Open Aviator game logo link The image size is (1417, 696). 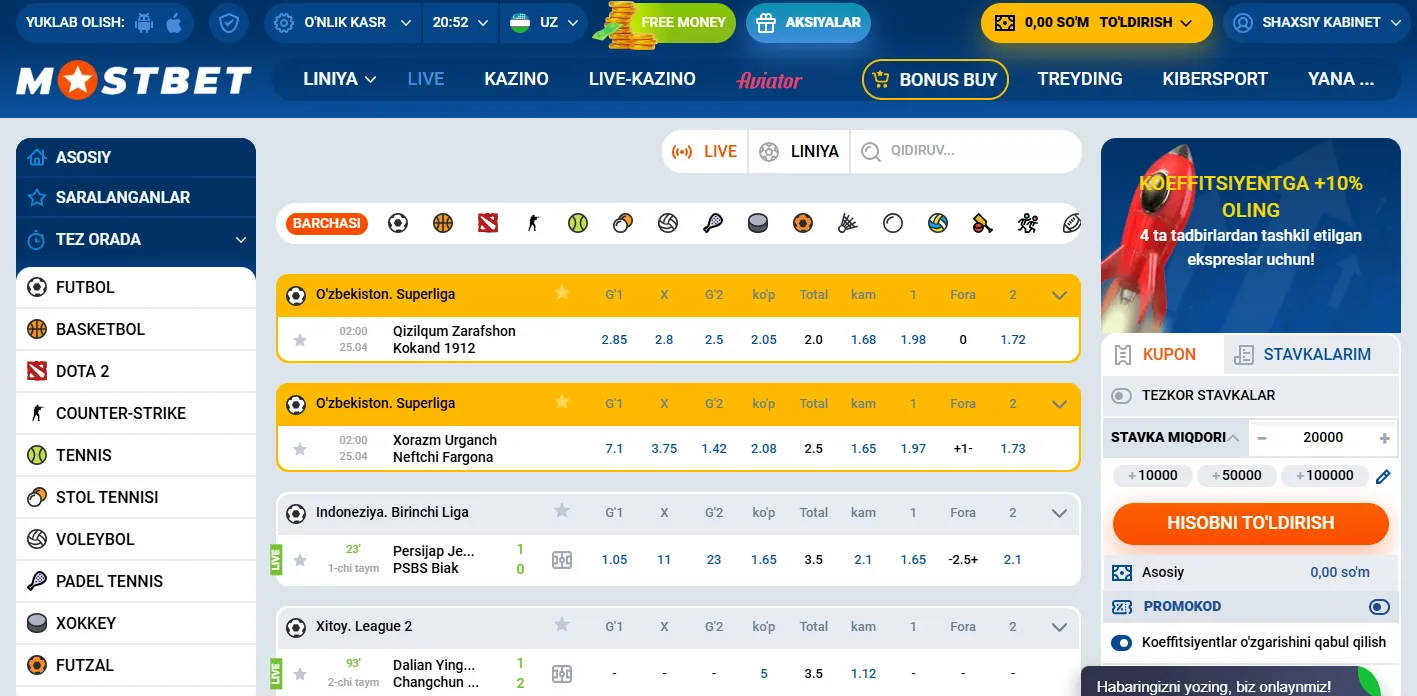pyautogui.click(x=769, y=80)
